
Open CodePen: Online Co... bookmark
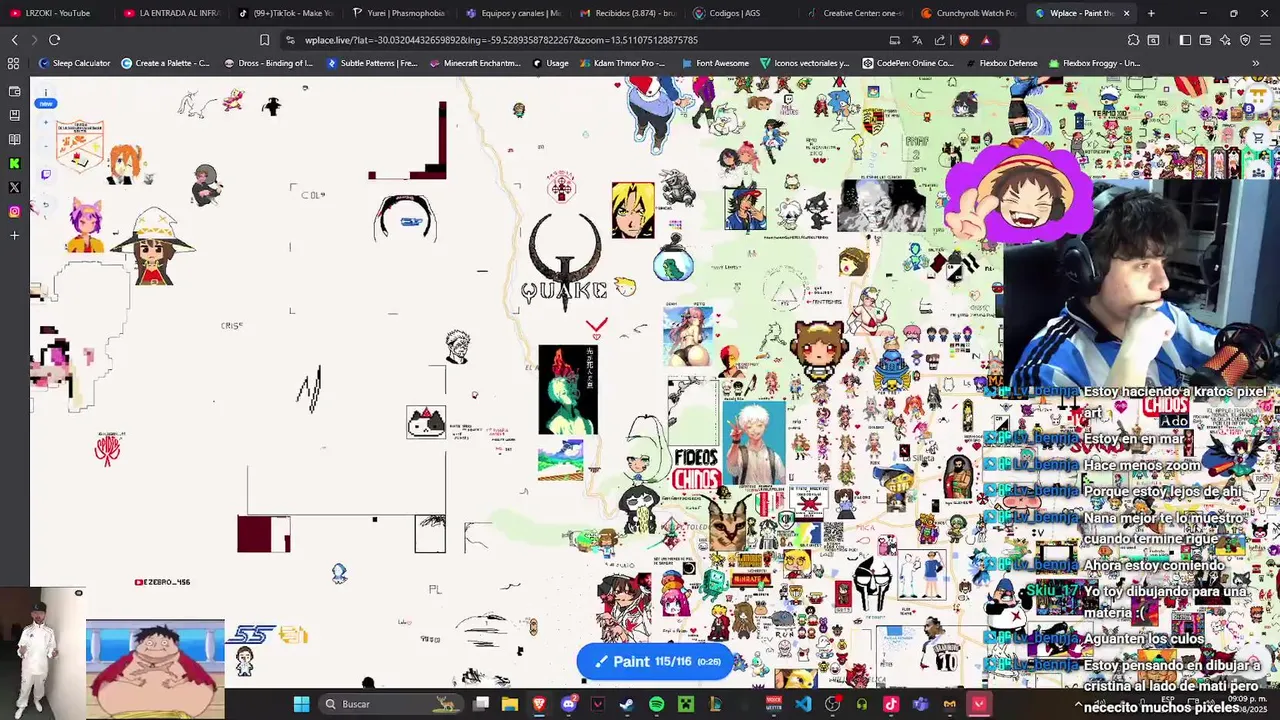click(908, 63)
